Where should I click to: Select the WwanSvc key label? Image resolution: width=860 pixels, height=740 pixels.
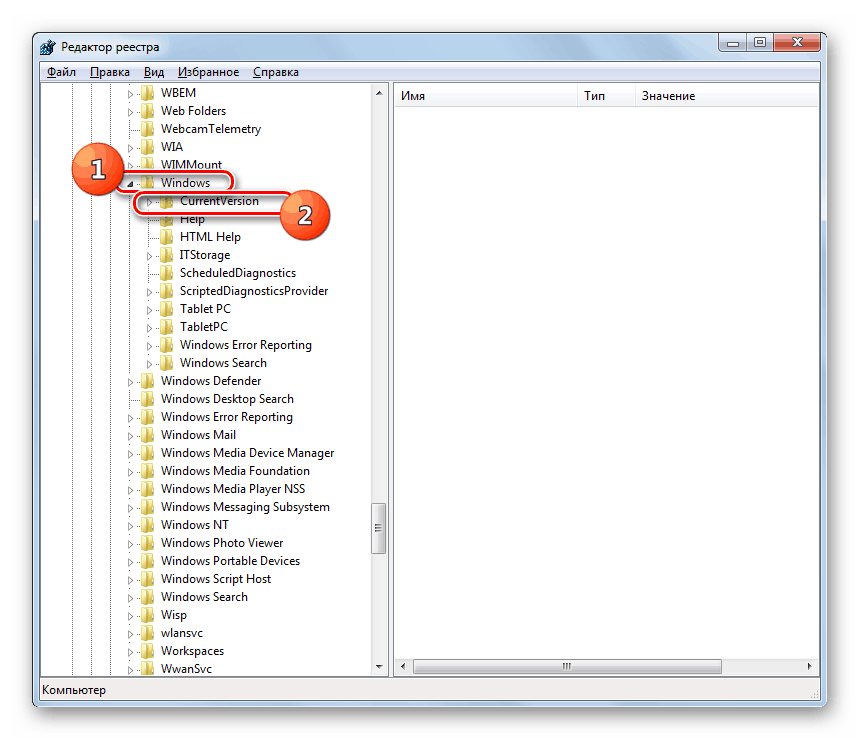186,669
